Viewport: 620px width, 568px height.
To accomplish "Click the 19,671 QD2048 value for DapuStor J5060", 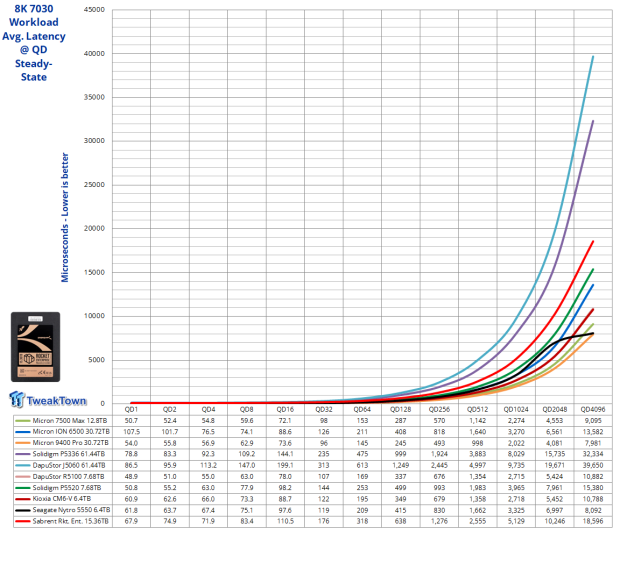I will 555,465.
